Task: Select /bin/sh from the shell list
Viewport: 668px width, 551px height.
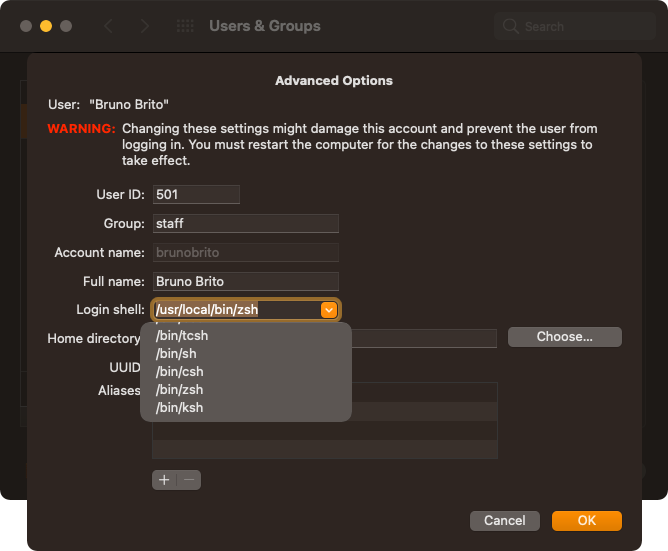Action: click(x=176, y=354)
